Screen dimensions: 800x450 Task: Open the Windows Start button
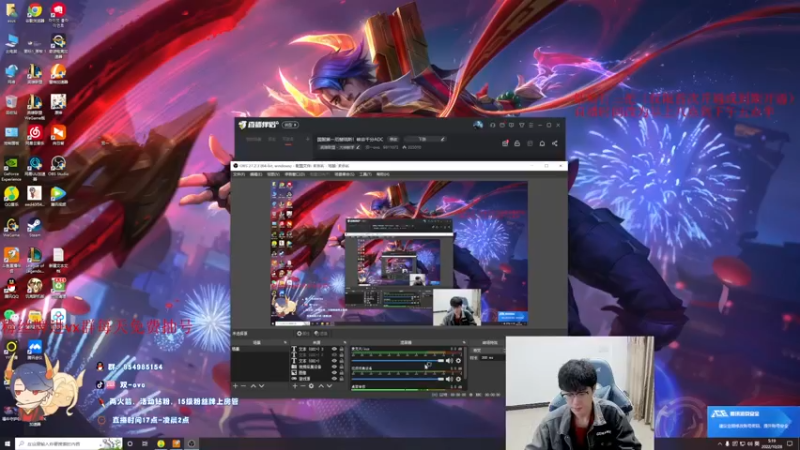click(7, 444)
